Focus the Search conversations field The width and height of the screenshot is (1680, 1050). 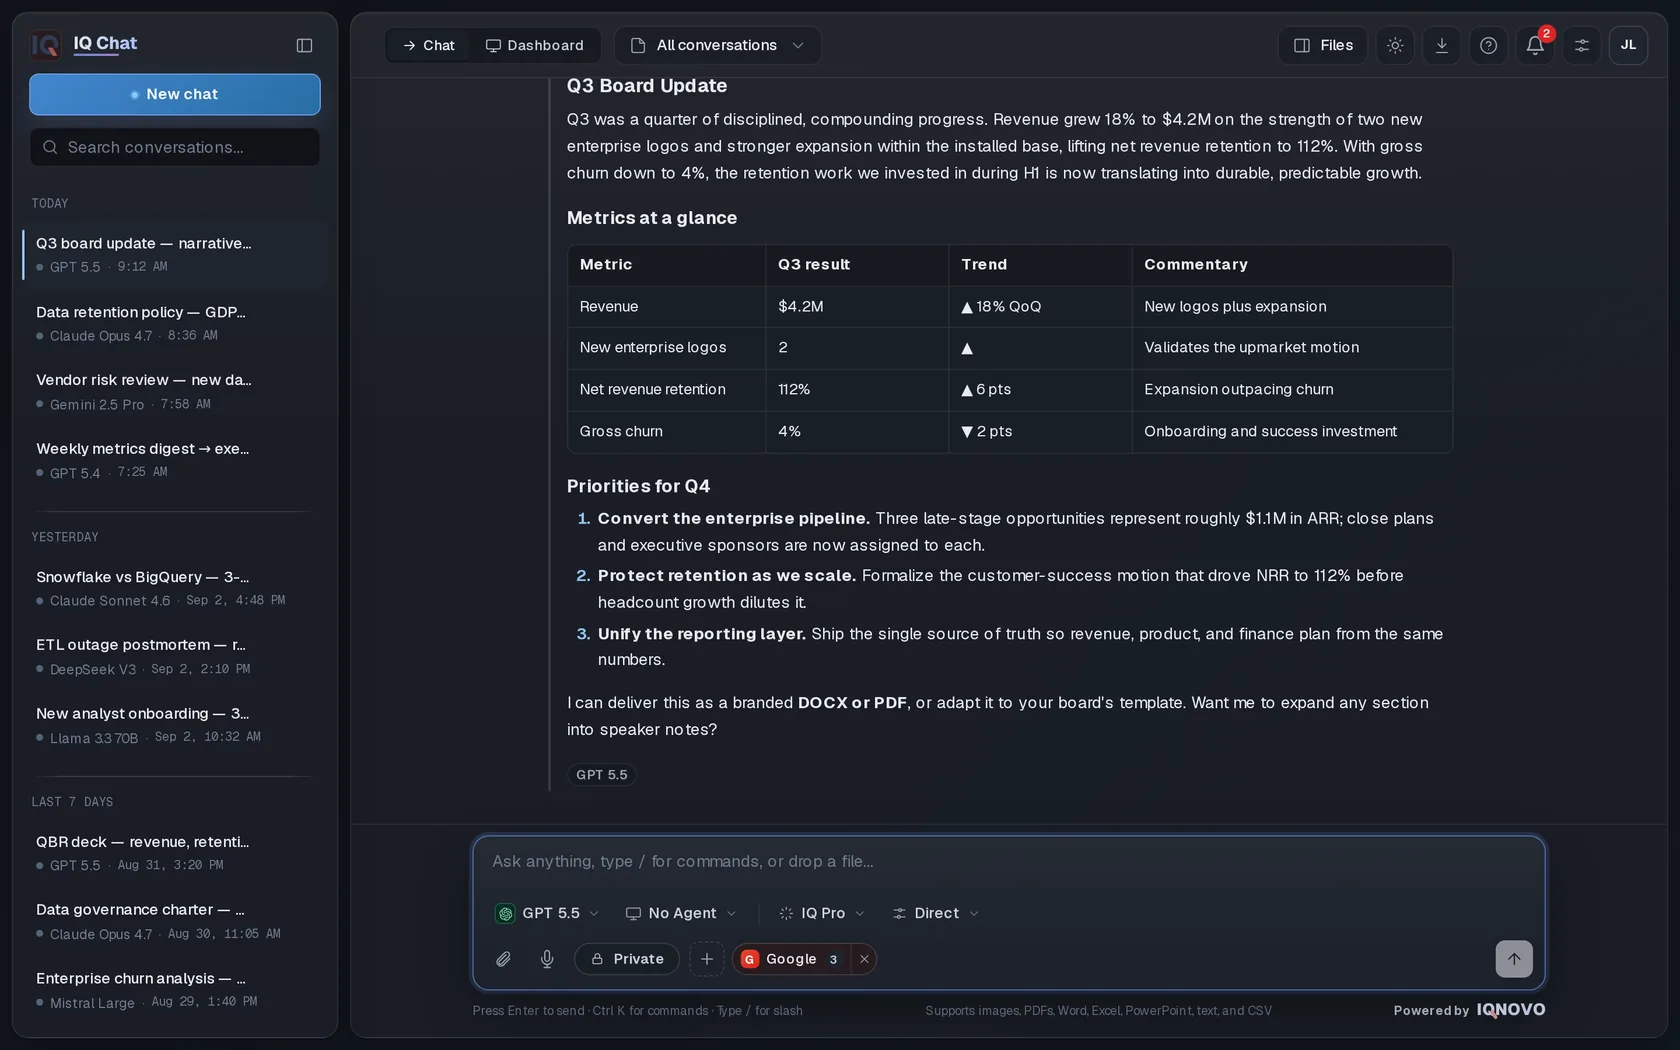pos(175,147)
